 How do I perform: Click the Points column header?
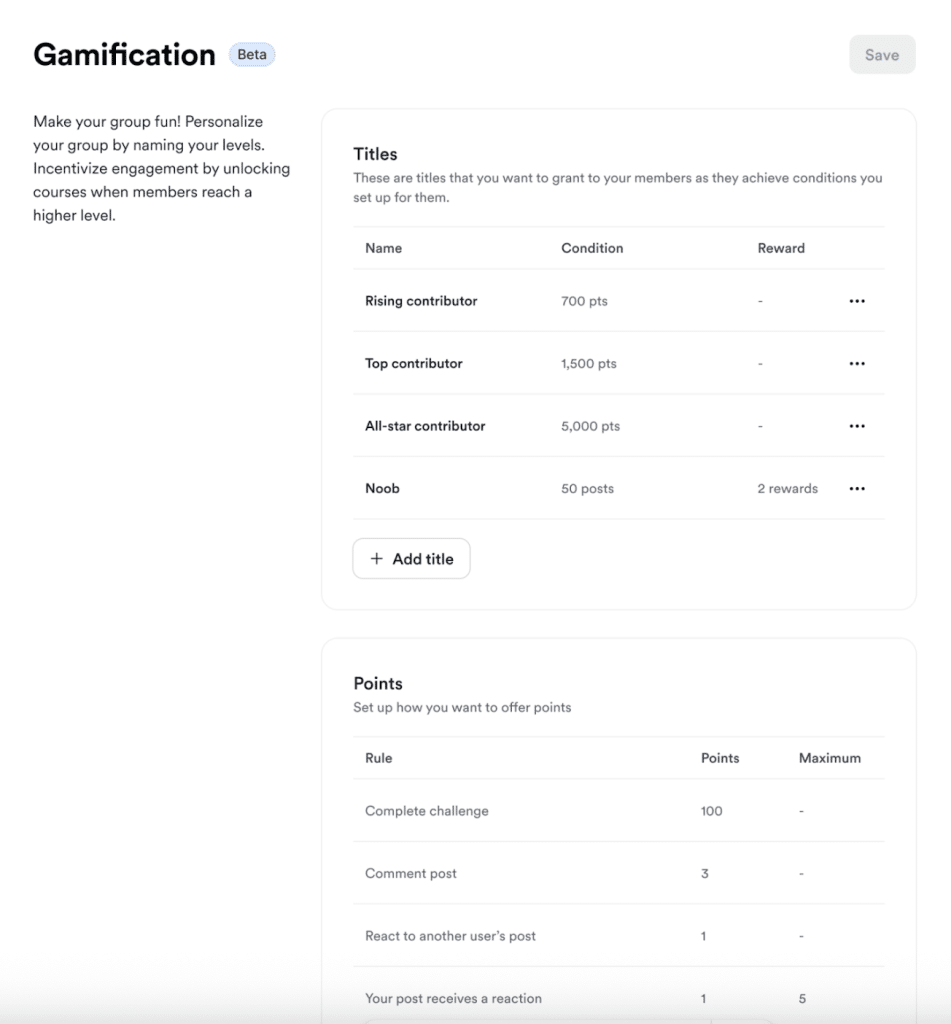720,758
